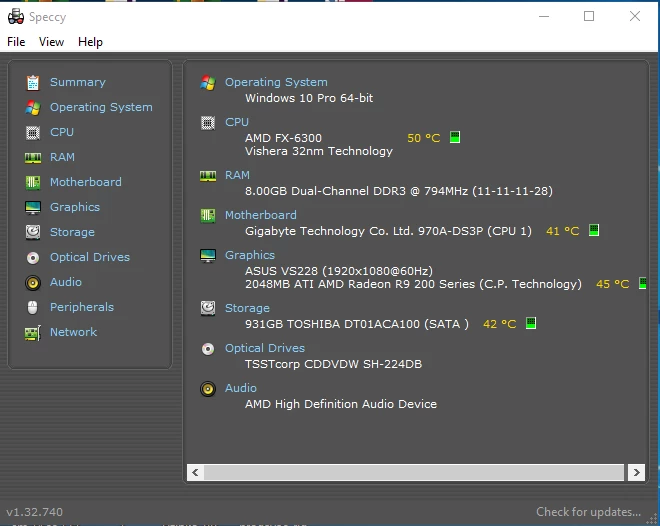The height and width of the screenshot is (526, 660).
Task: Click the Windows flag icon in summary pane
Action: click(208, 82)
